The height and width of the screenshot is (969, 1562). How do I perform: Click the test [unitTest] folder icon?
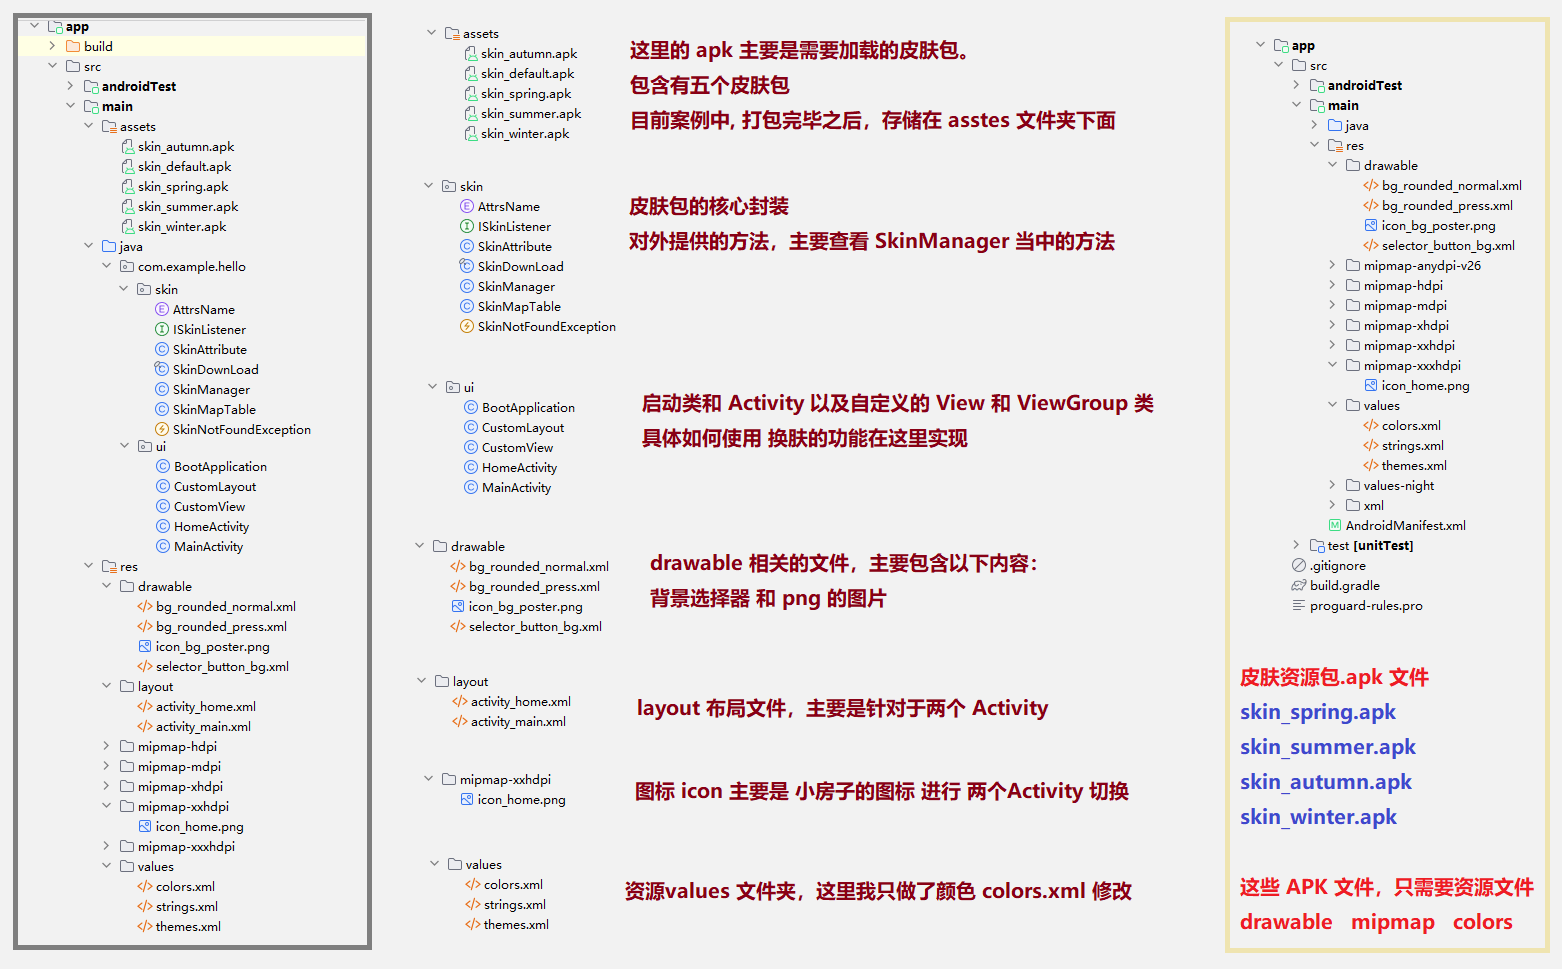[1317, 545]
